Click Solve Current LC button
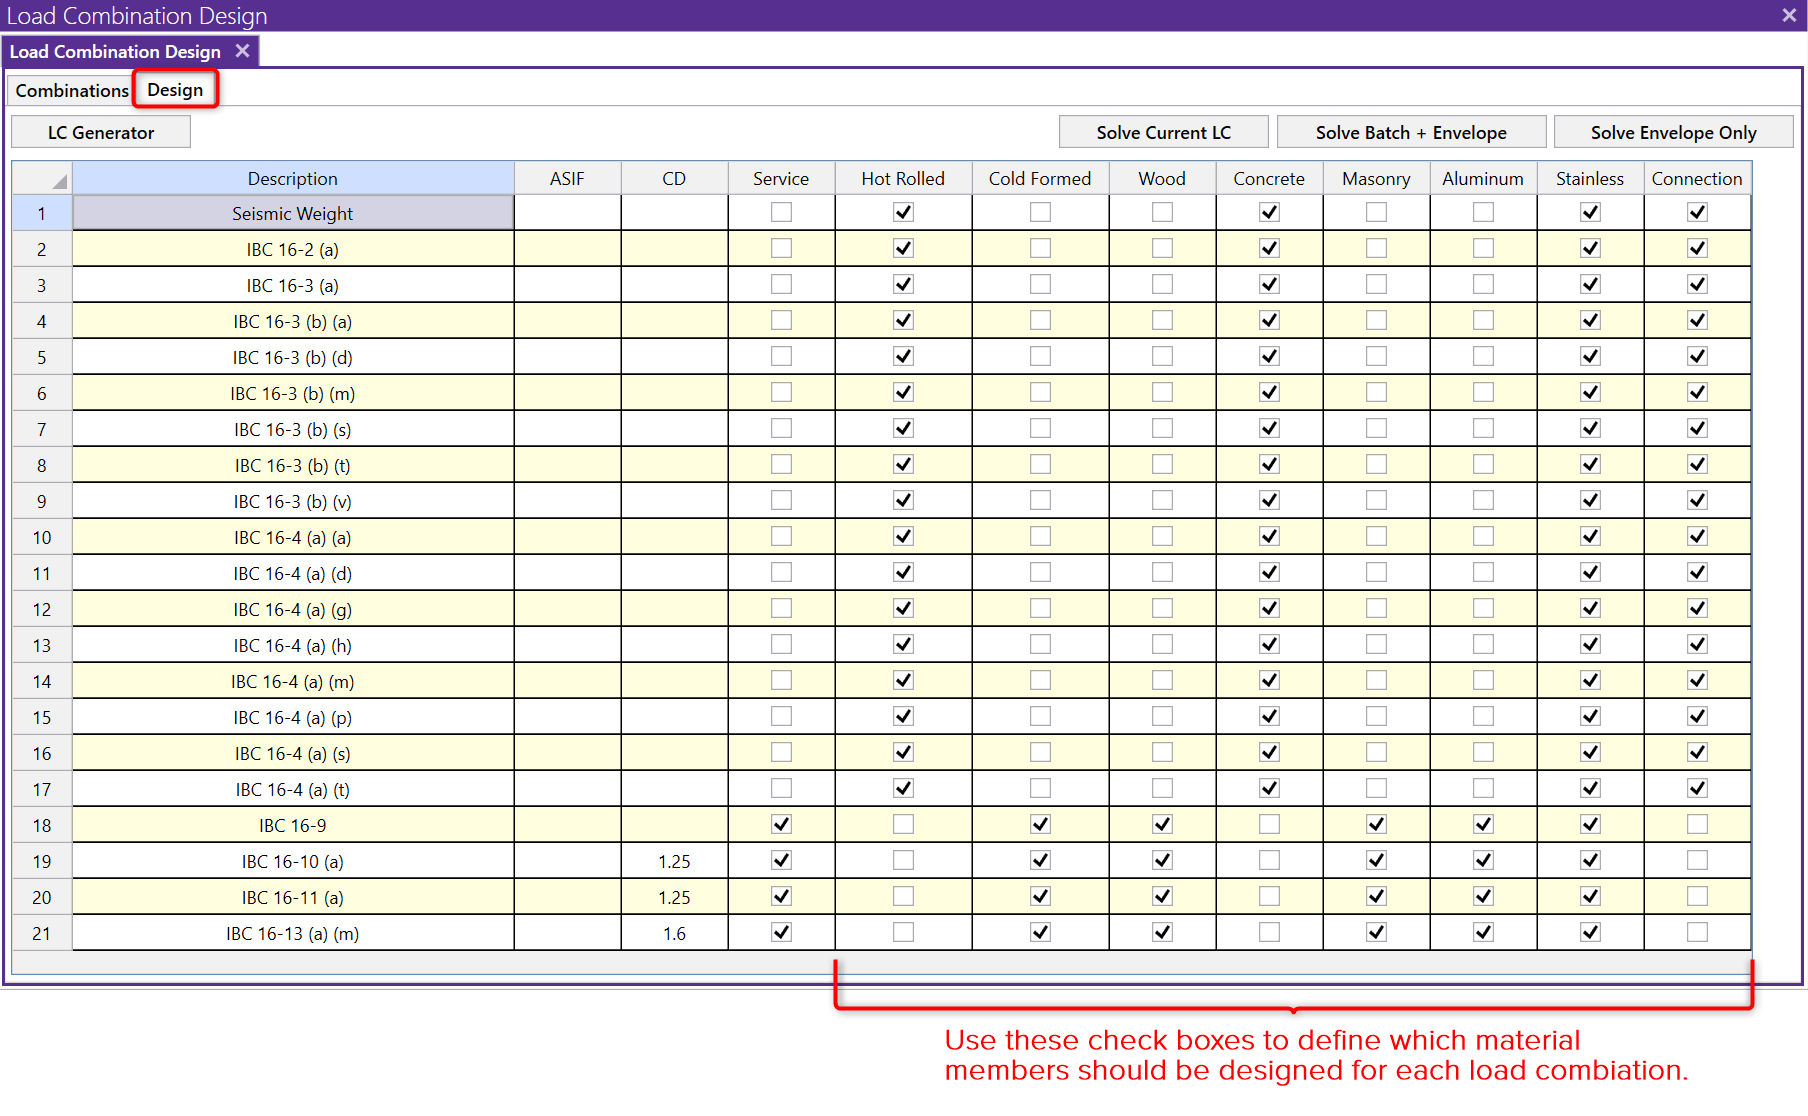This screenshot has height=1116, width=1808. tap(1163, 133)
